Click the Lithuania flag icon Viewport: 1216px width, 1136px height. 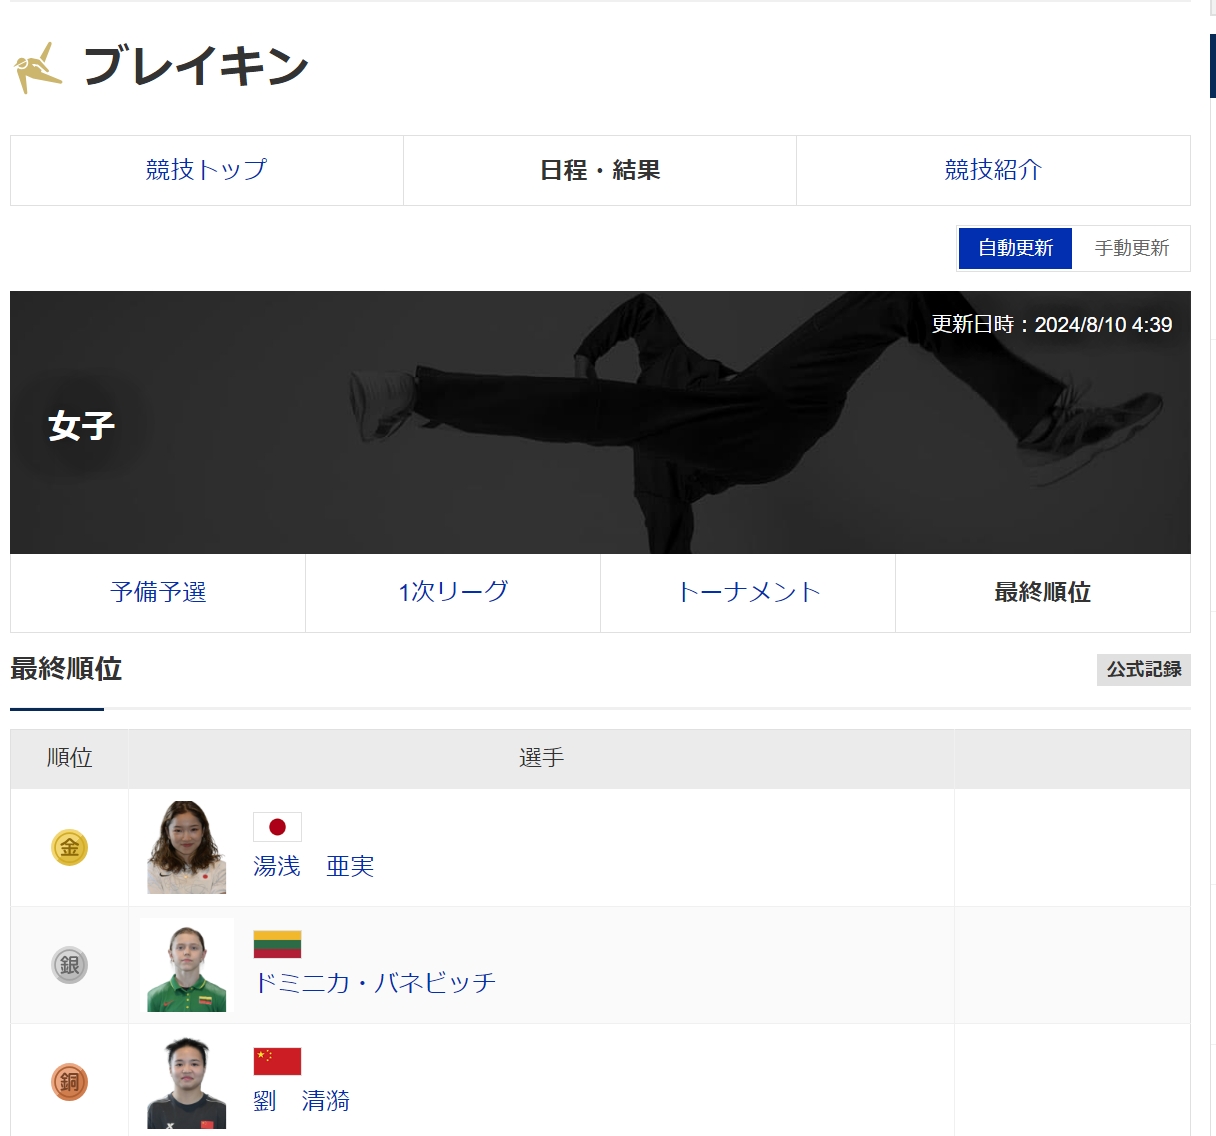(x=277, y=944)
